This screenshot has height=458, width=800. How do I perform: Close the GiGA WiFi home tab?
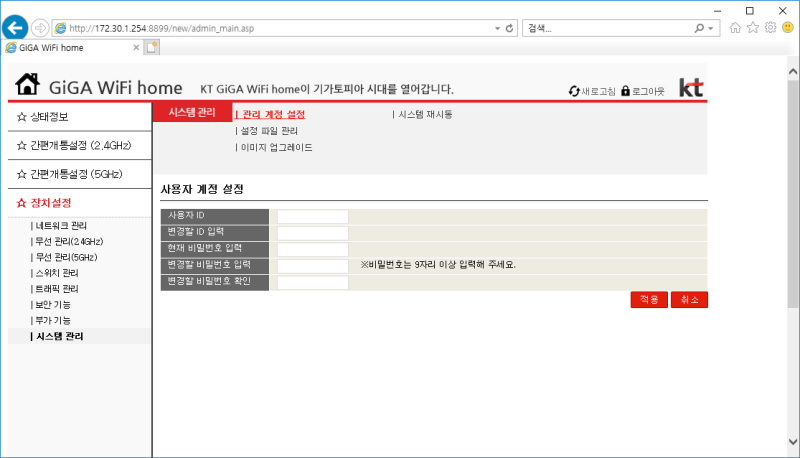(136, 47)
